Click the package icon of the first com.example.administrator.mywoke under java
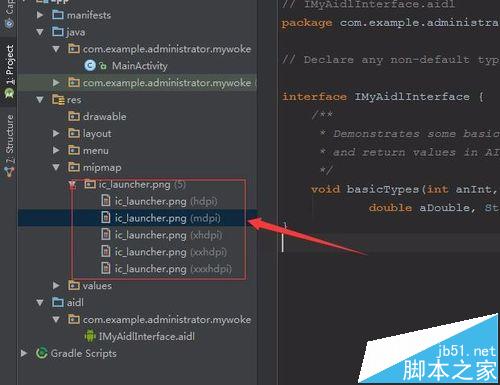500x385 pixels. point(74,49)
